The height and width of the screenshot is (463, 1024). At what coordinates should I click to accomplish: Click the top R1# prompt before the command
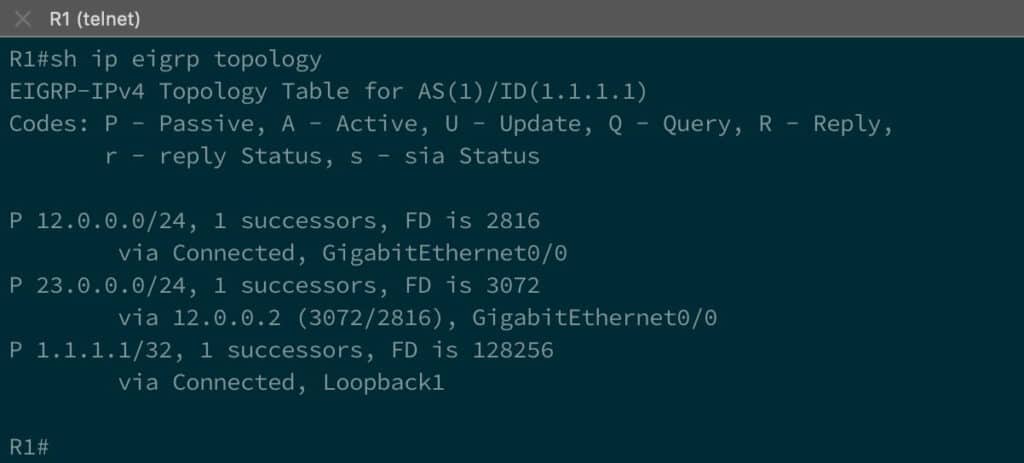tap(29, 60)
